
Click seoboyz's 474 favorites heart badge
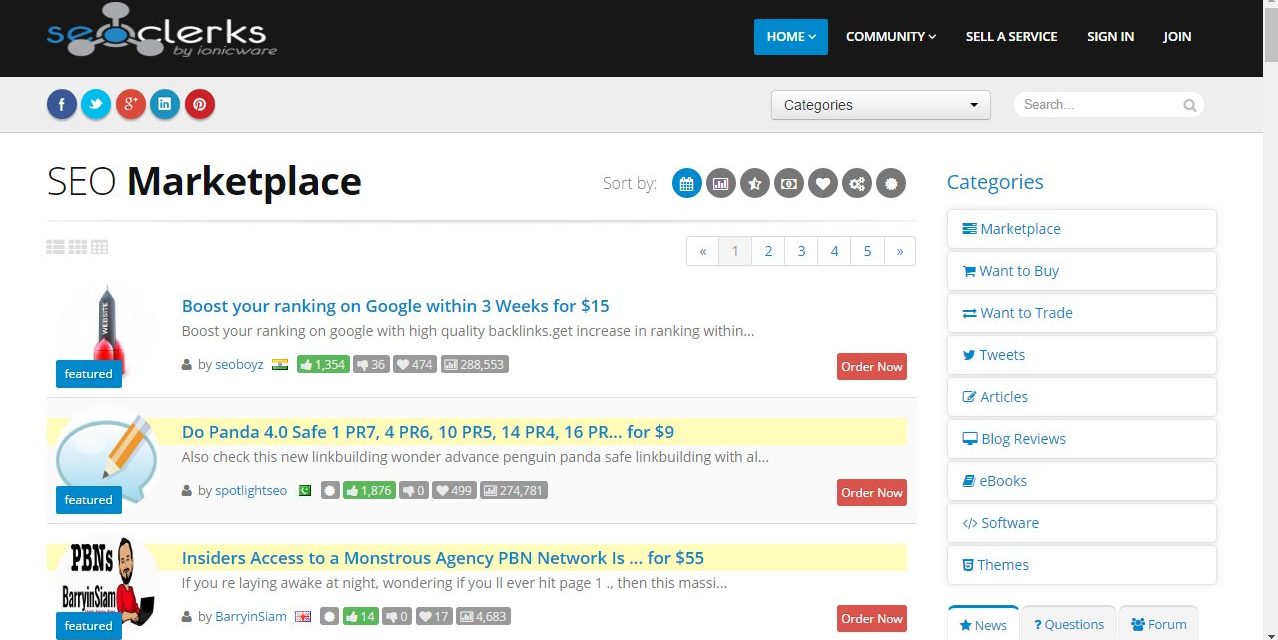[415, 365]
